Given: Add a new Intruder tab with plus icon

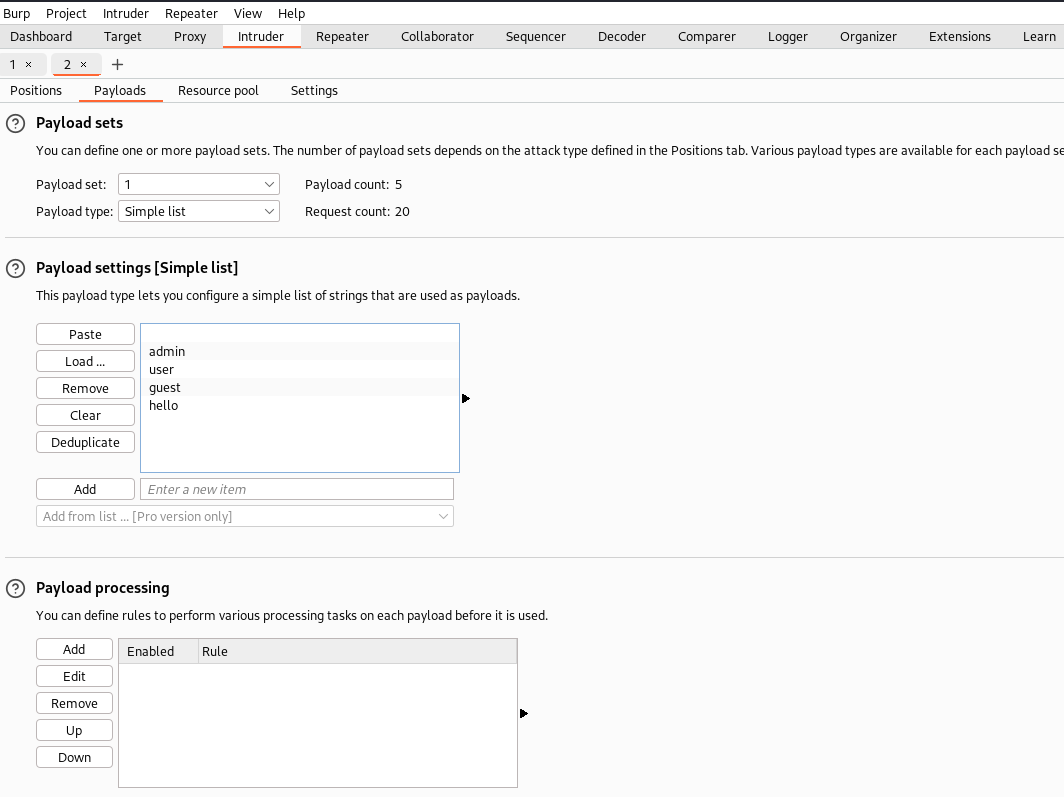Looking at the screenshot, I should (x=117, y=64).
